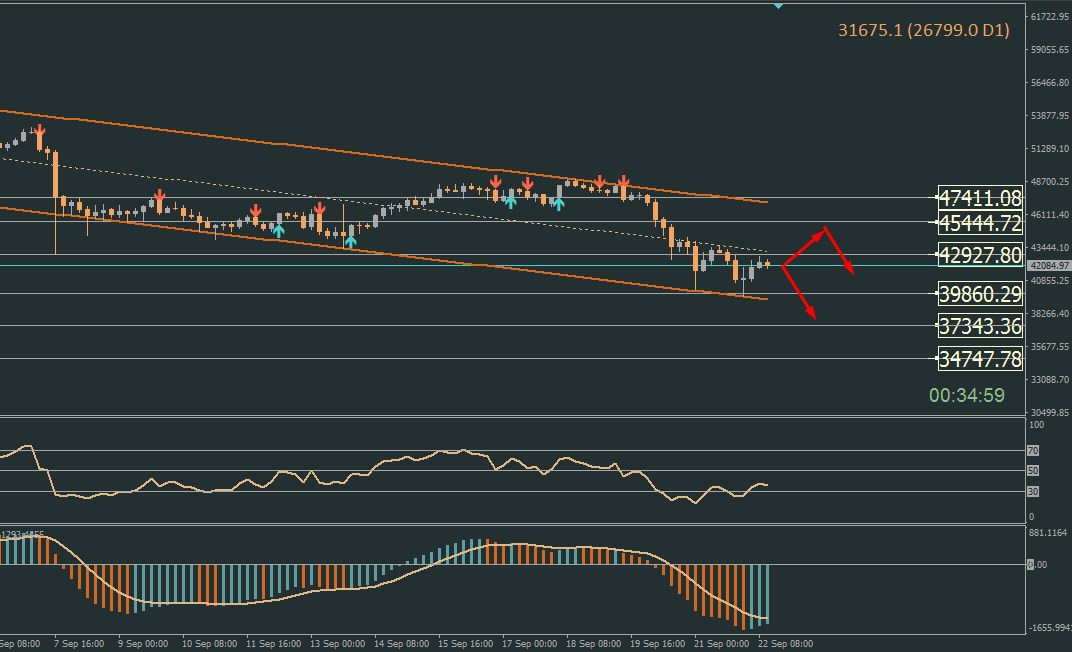The width and height of the screenshot is (1072, 652).
Task: Click the 42927.80 price level label
Action: pos(980,255)
